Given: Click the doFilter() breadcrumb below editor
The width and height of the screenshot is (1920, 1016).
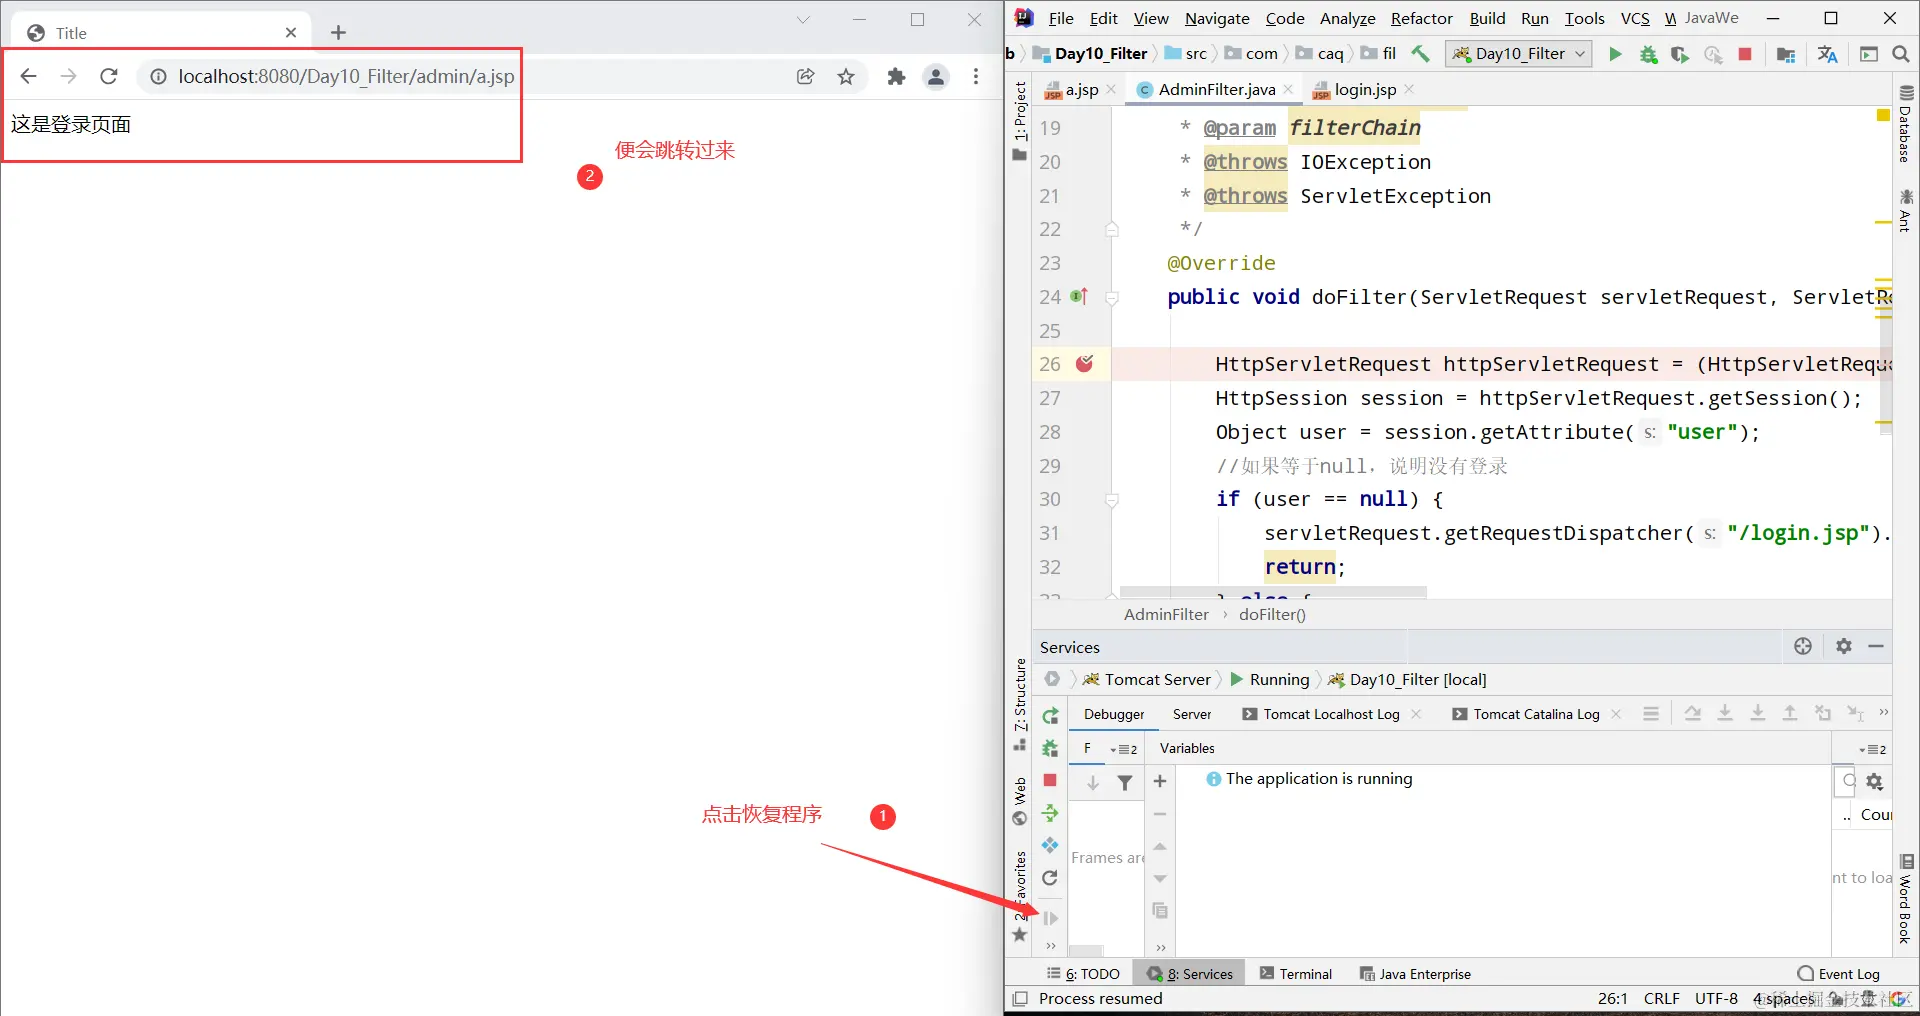Looking at the screenshot, I should point(1272,614).
